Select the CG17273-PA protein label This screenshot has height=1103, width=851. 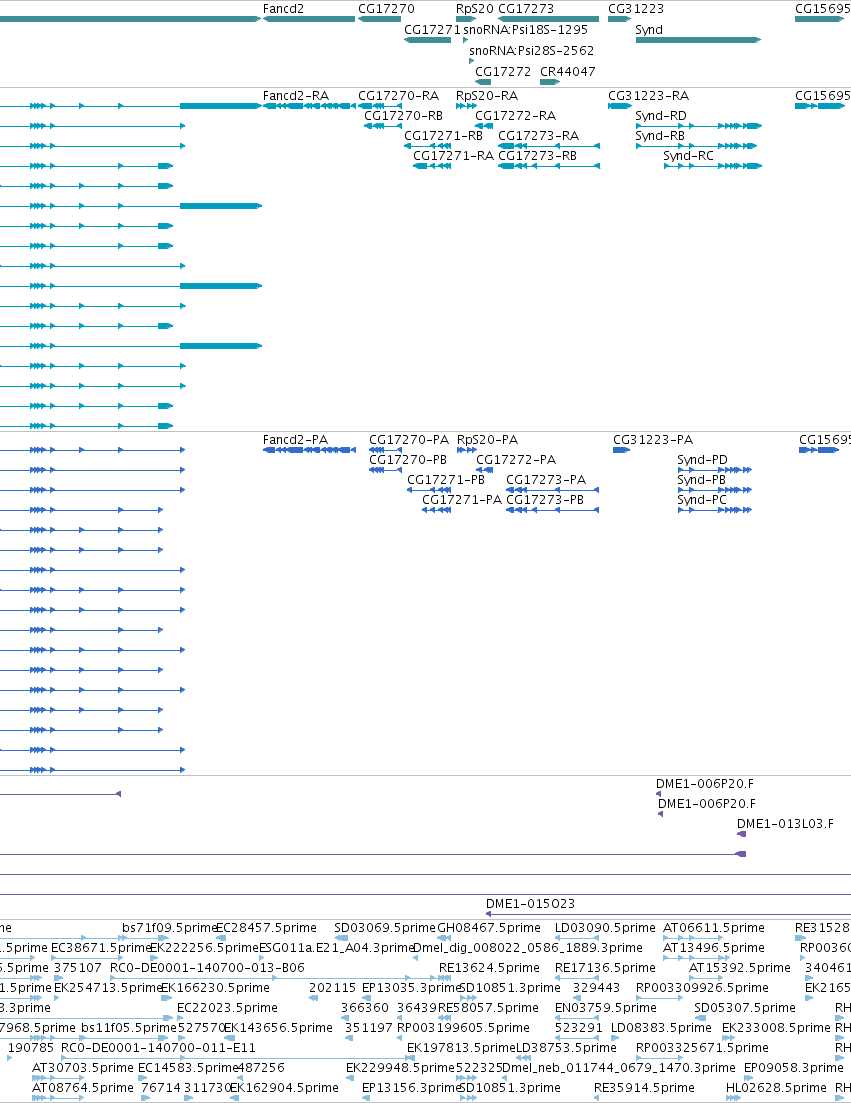point(546,480)
